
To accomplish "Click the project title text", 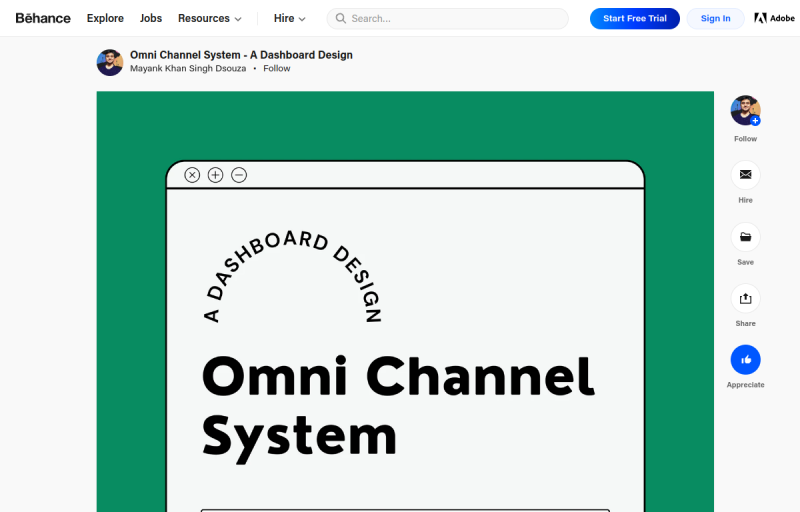I will [241, 55].
